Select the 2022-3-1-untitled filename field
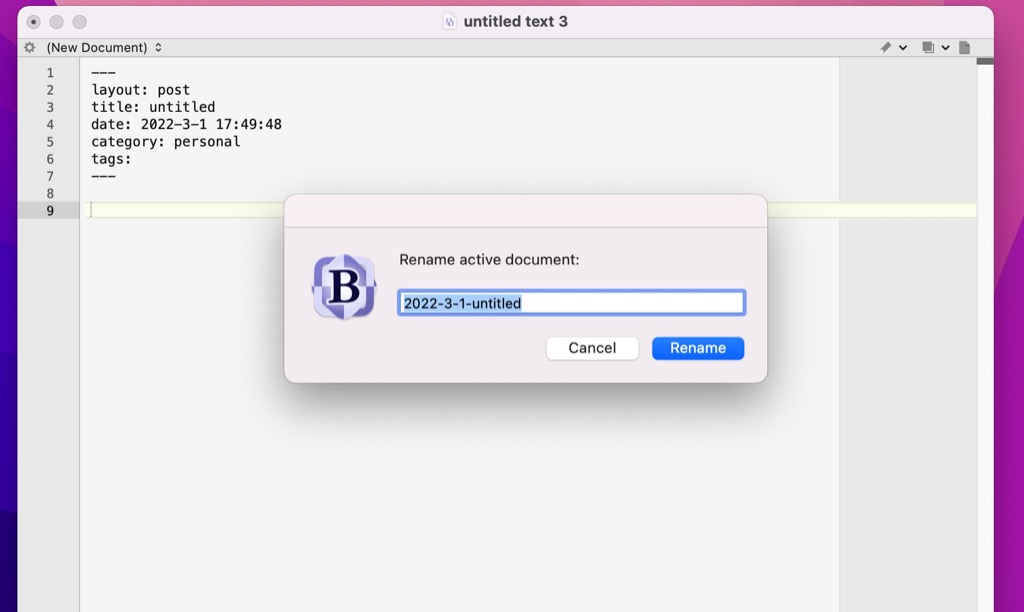Image resolution: width=1024 pixels, height=612 pixels. [571, 301]
